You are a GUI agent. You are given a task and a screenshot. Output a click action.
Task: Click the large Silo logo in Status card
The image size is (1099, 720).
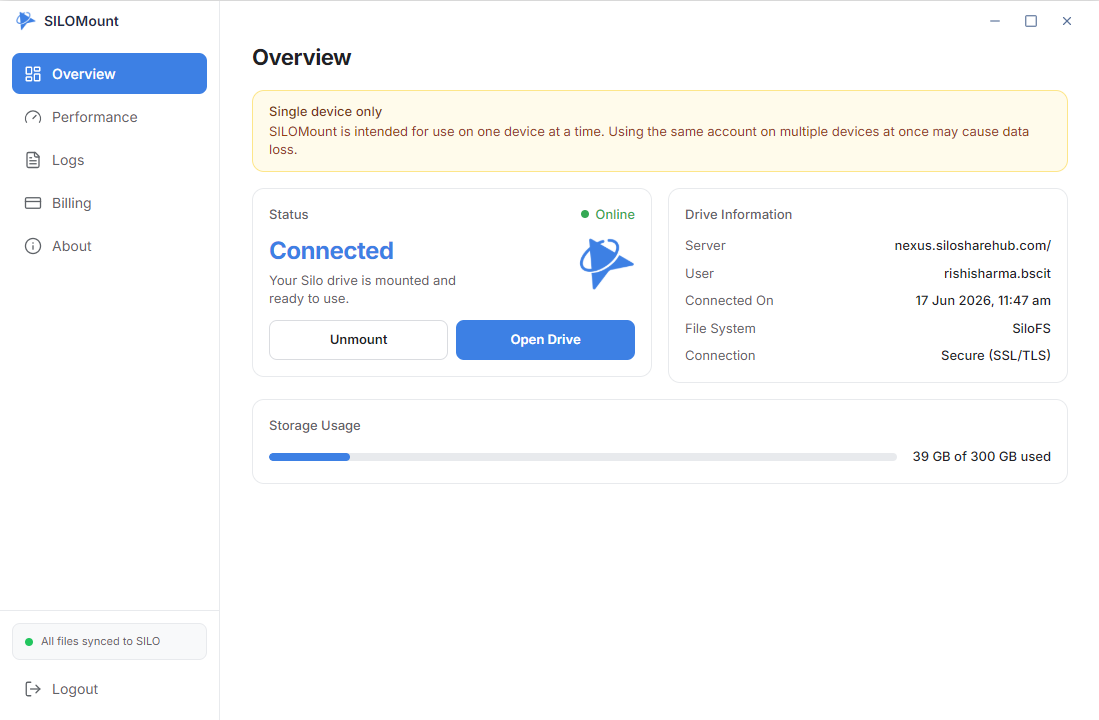pyautogui.click(x=606, y=264)
